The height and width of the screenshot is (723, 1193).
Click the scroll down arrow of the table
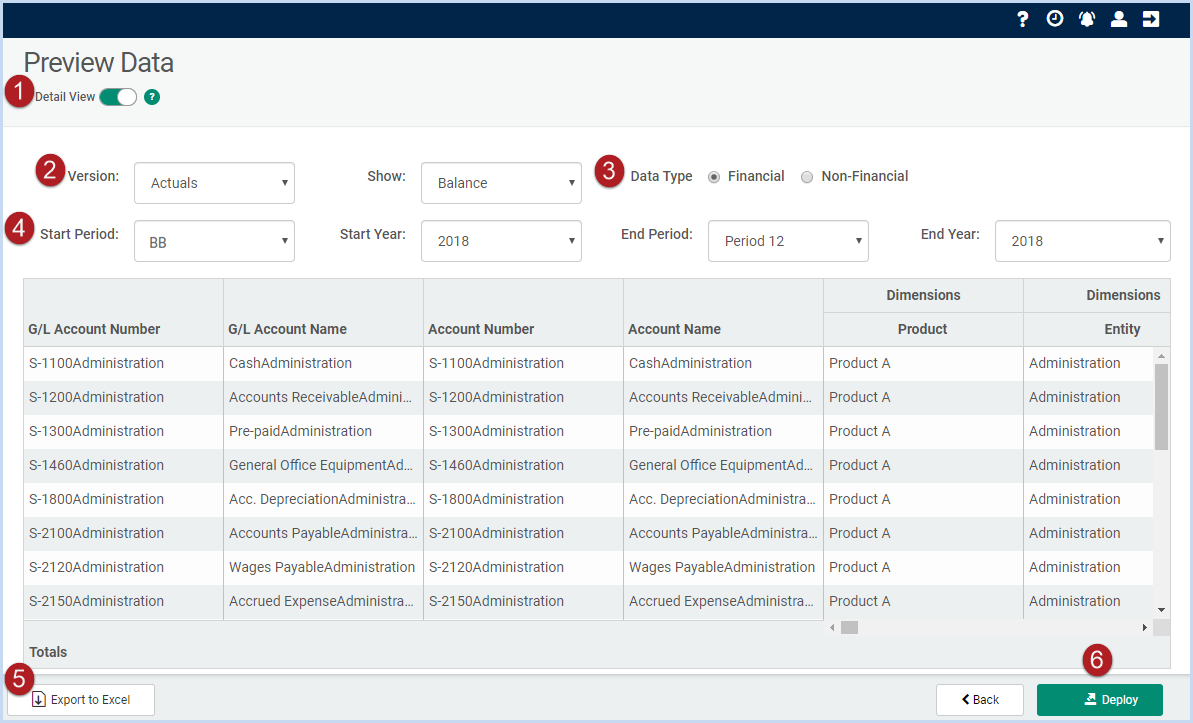(x=1161, y=610)
